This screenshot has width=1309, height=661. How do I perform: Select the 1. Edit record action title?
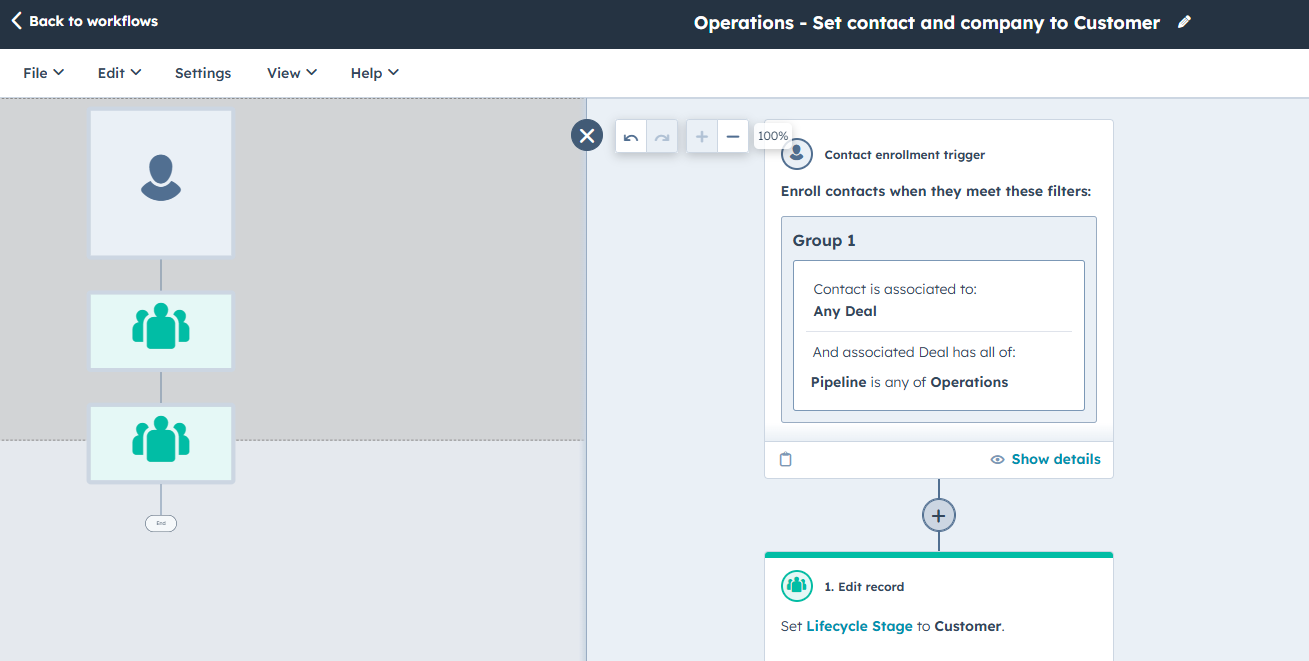(x=864, y=587)
